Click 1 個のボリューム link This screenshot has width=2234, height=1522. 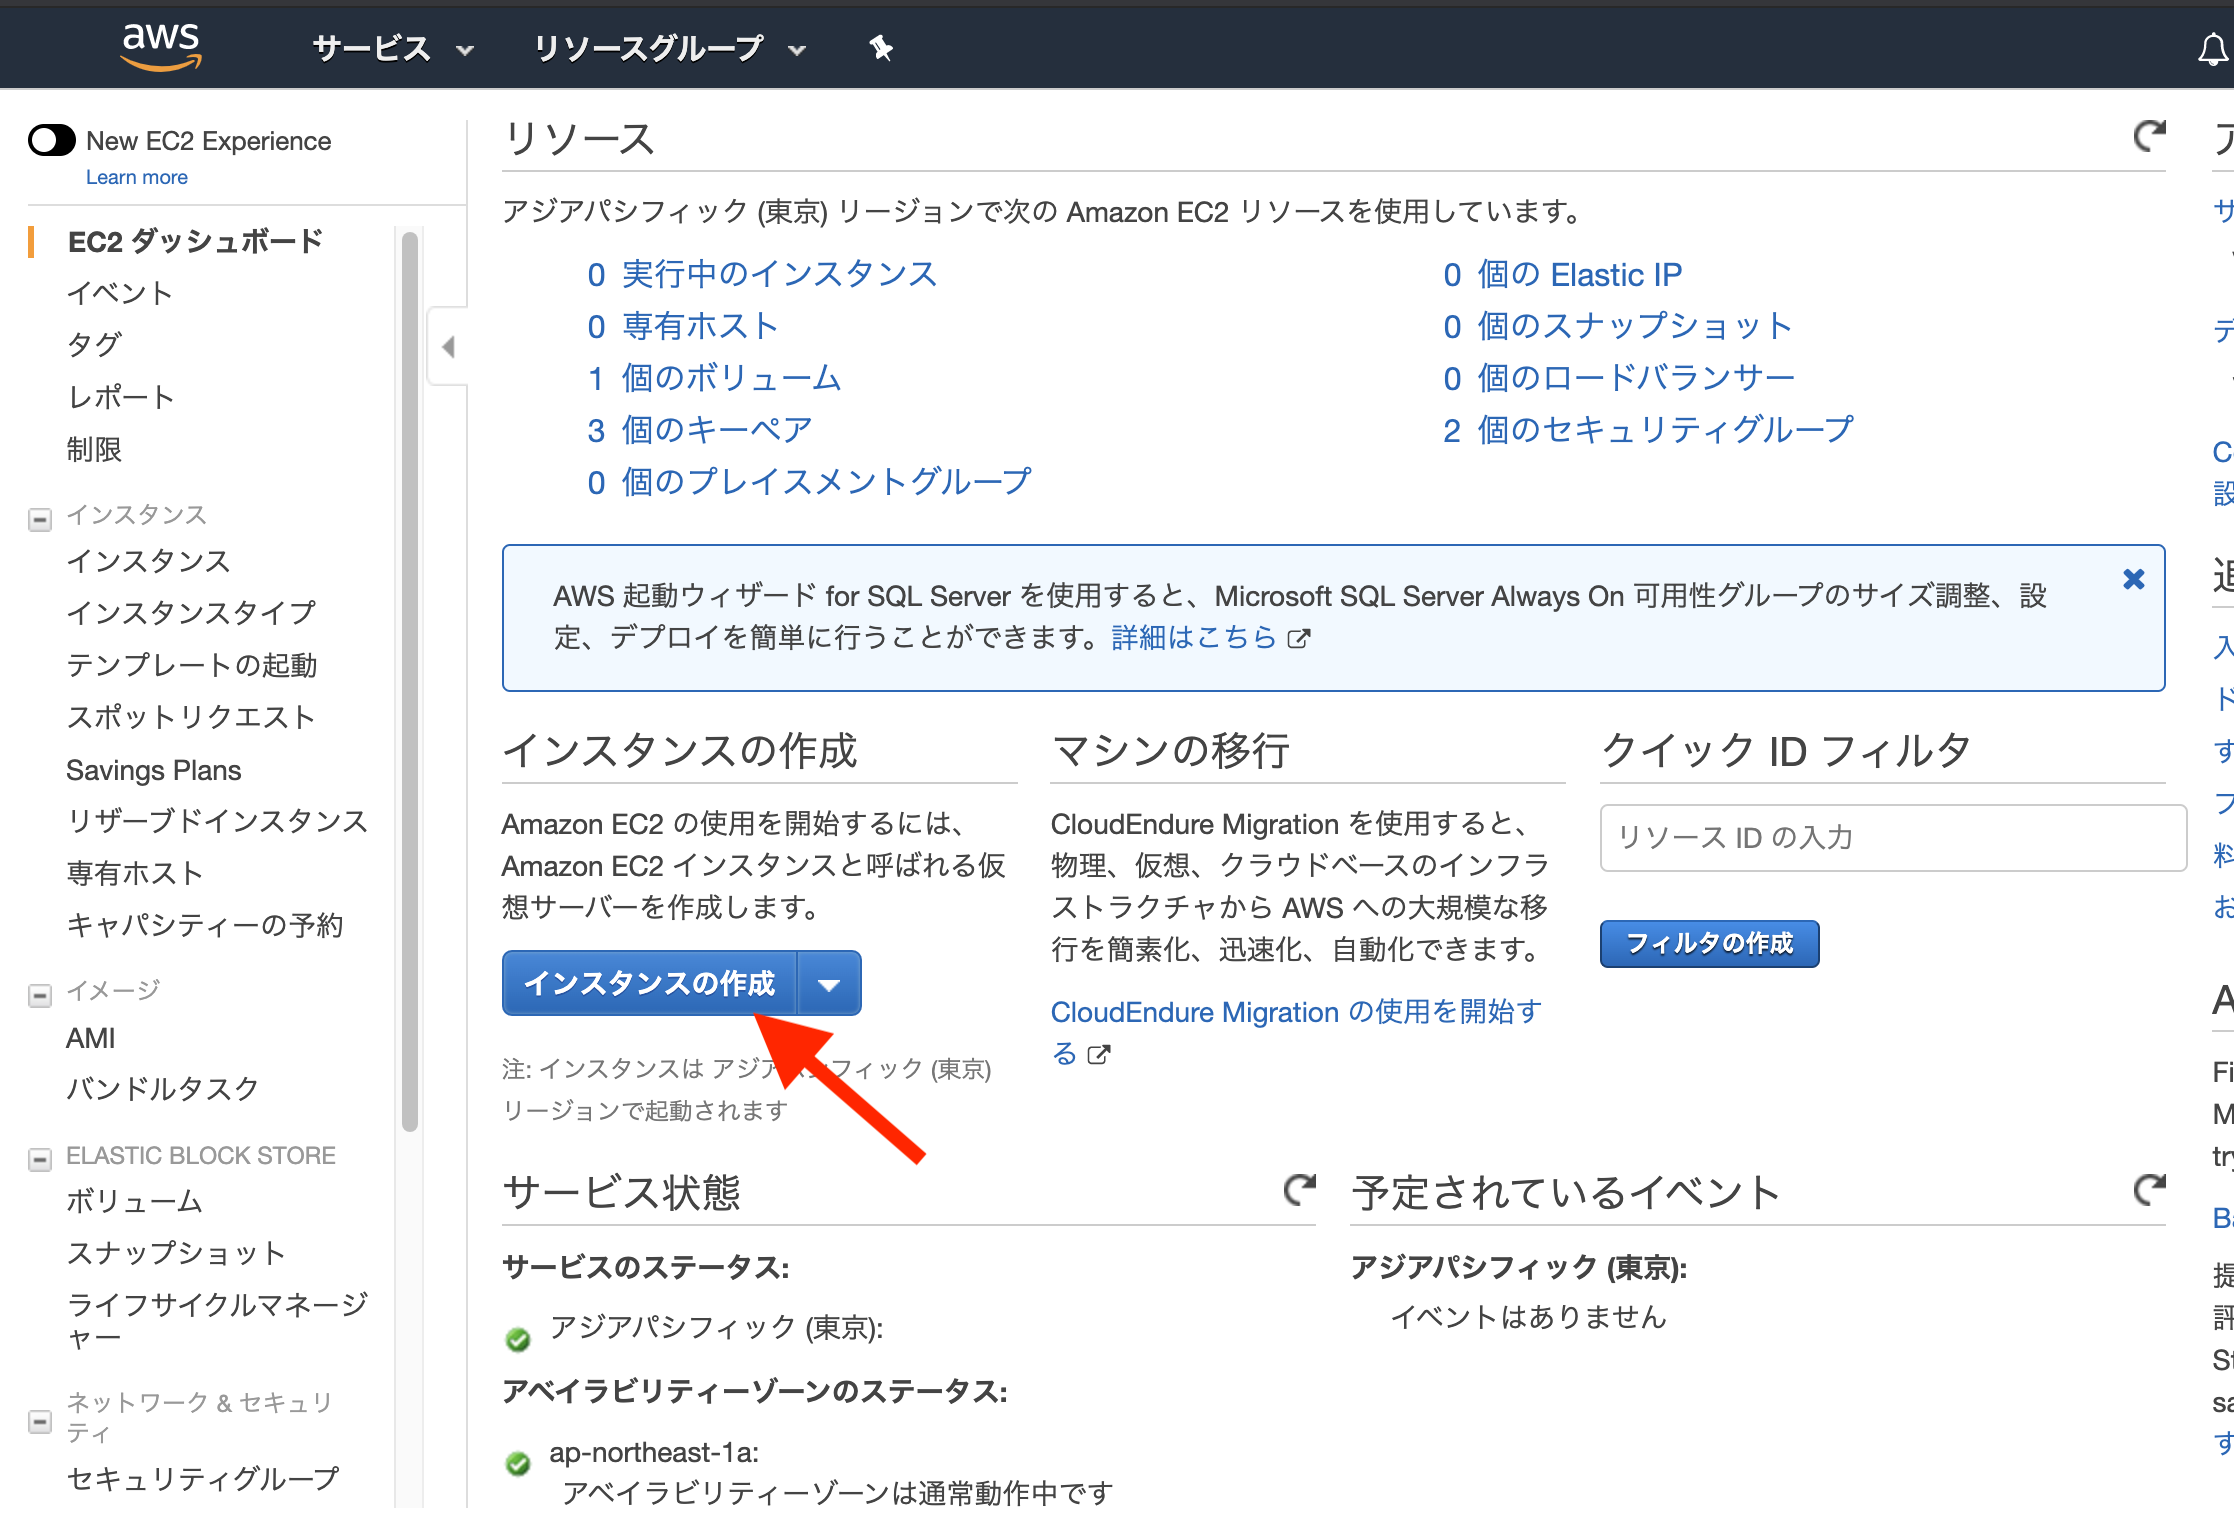[x=714, y=378]
